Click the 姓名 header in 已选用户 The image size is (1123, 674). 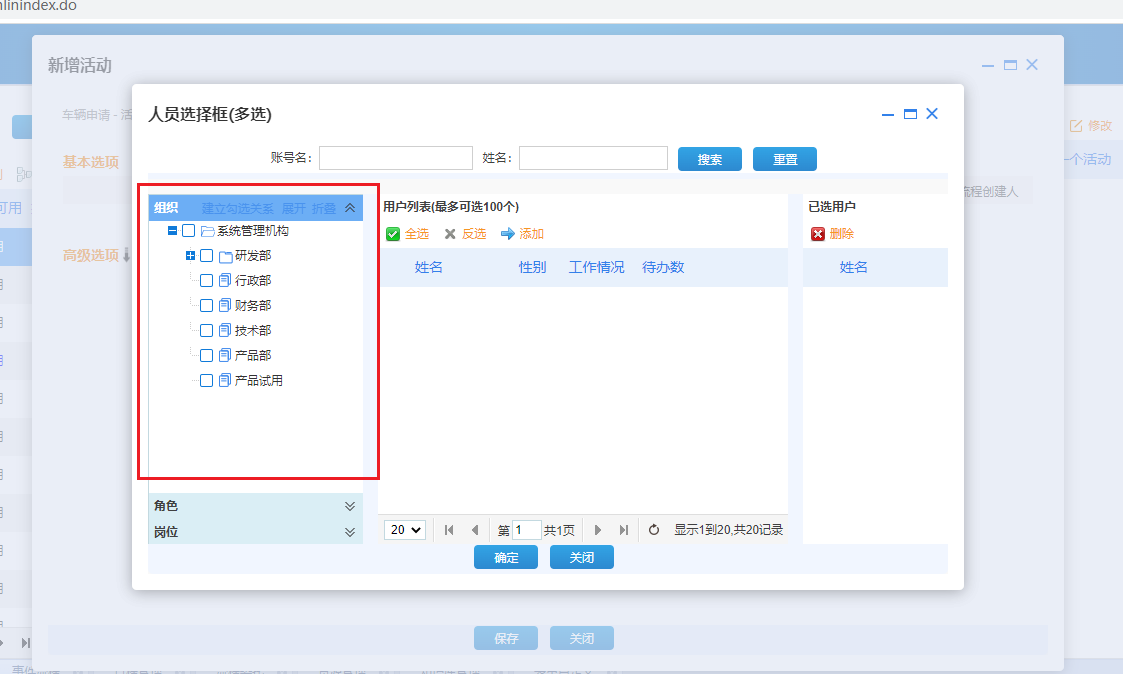(853, 267)
